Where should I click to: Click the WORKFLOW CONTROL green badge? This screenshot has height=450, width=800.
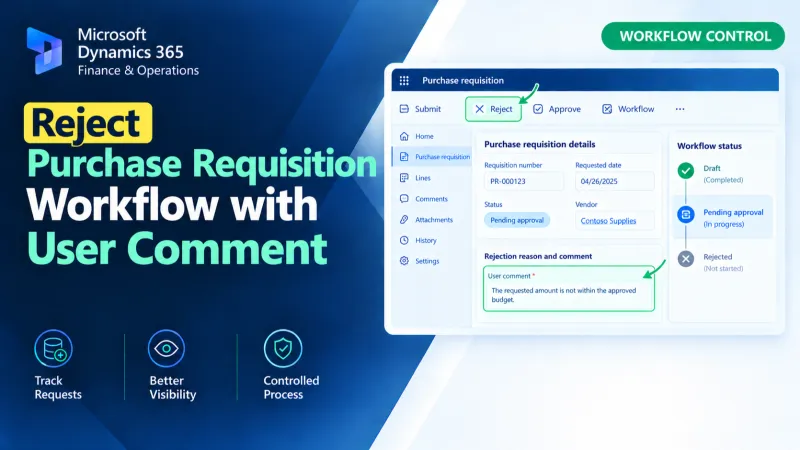pyautogui.click(x=693, y=36)
